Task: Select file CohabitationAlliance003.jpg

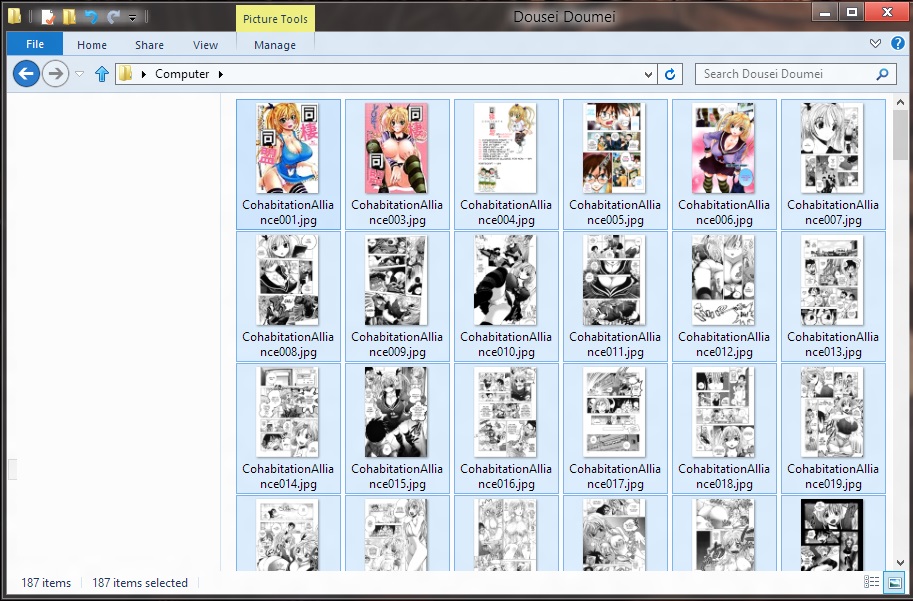Action: tap(397, 164)
